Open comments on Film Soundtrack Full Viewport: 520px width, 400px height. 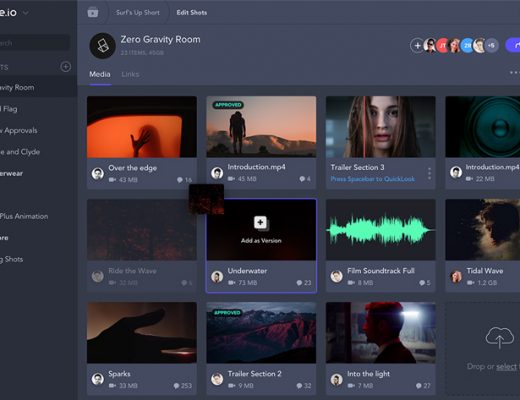pyautogui.click(x=425, y=283)
